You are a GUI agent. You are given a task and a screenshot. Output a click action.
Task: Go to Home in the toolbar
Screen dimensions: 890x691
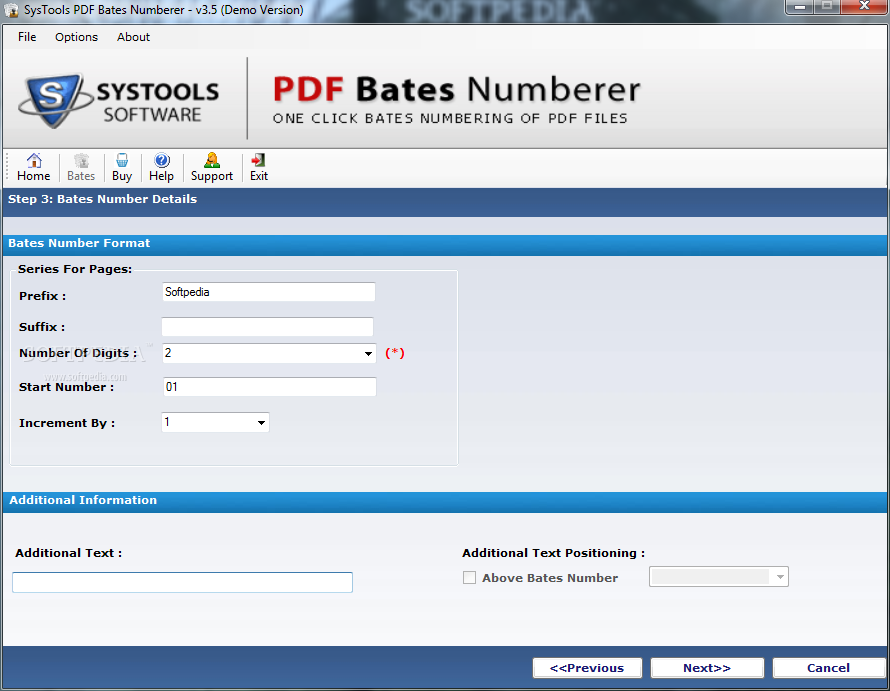(x=33, y=167)
